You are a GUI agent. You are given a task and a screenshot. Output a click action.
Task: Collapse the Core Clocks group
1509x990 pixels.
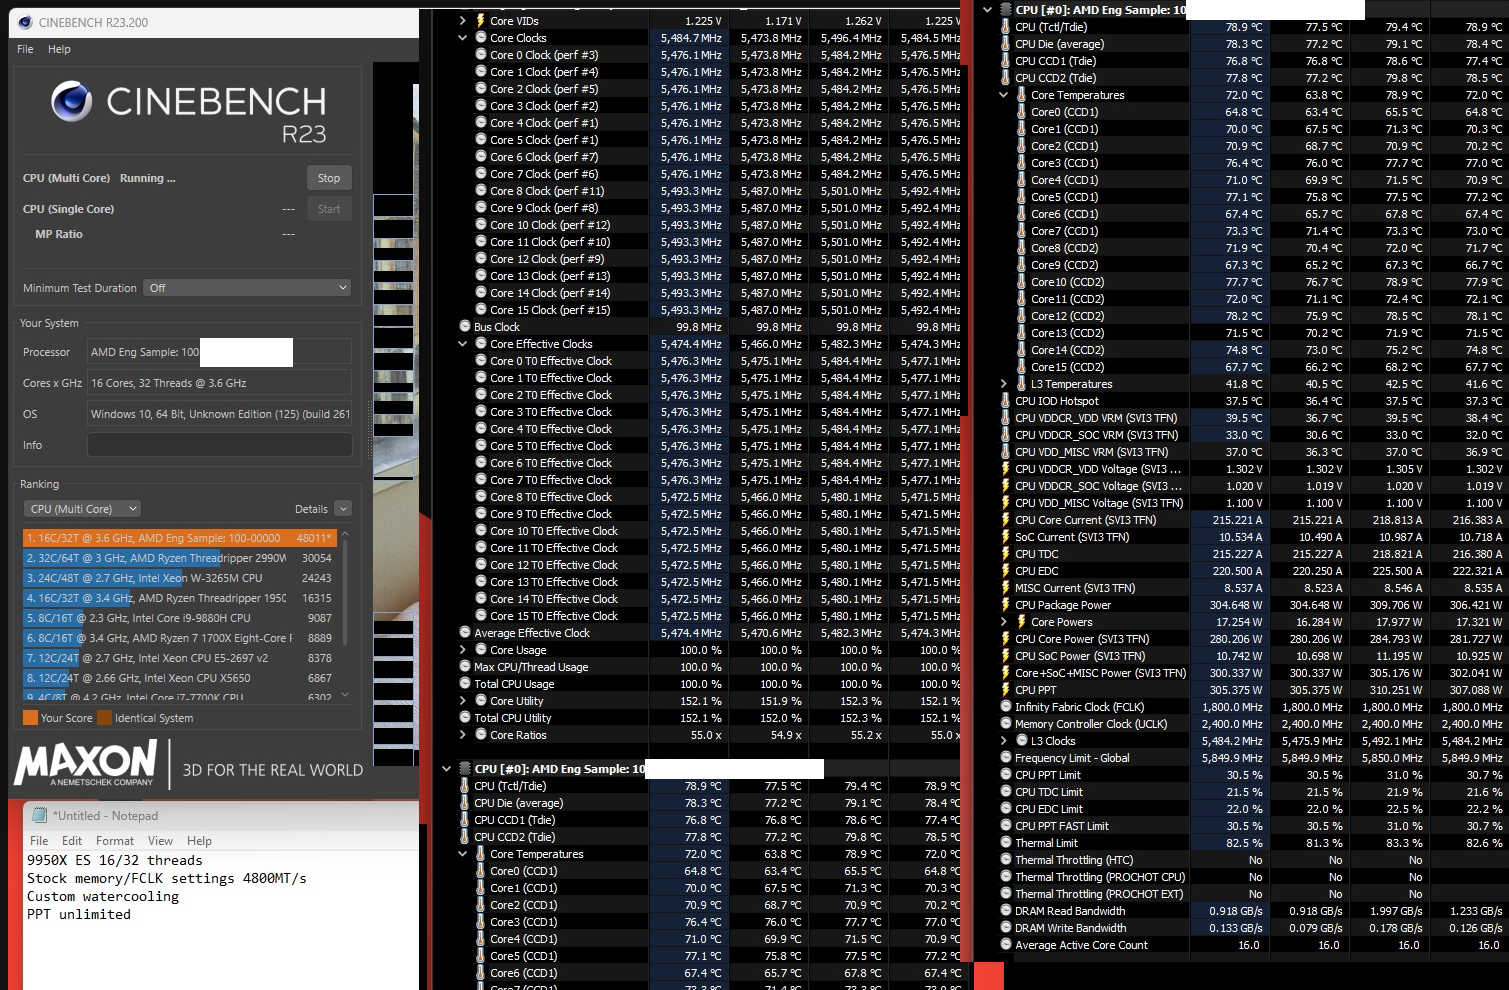coord(462,38)
